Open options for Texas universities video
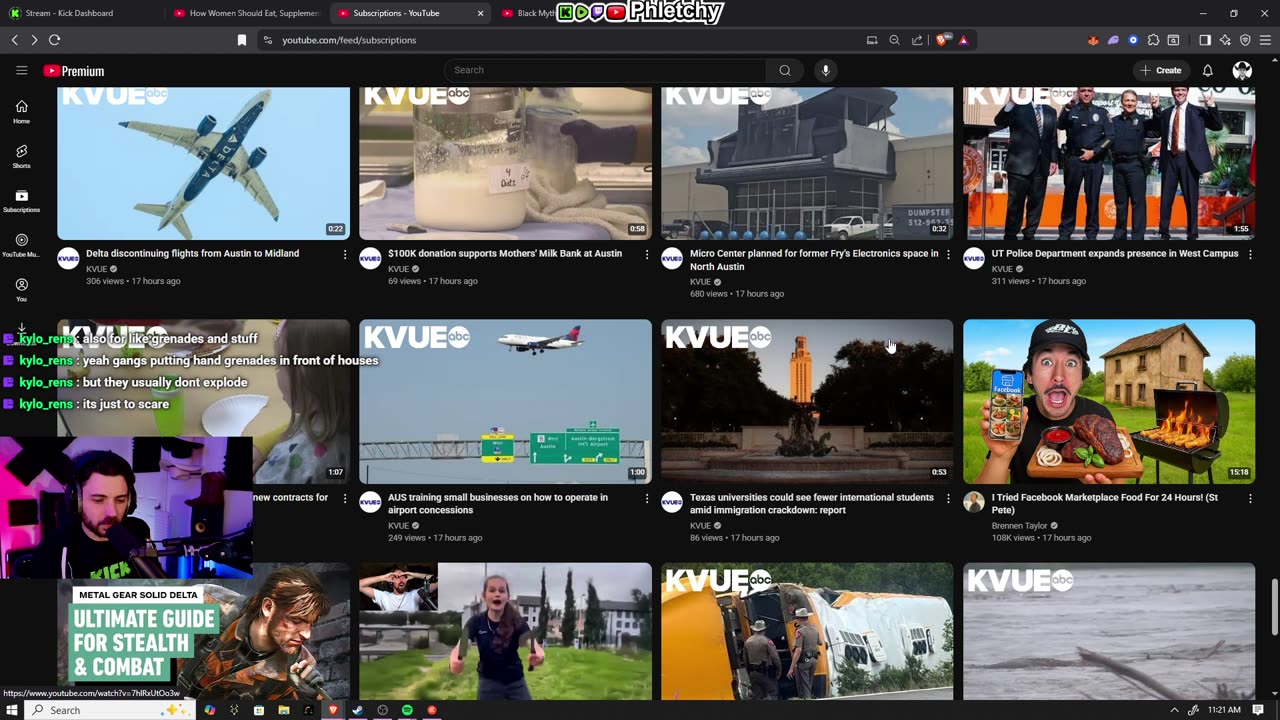Viewport: 1280px width, 720px height. pyautogui.click(x=949, y=499)
